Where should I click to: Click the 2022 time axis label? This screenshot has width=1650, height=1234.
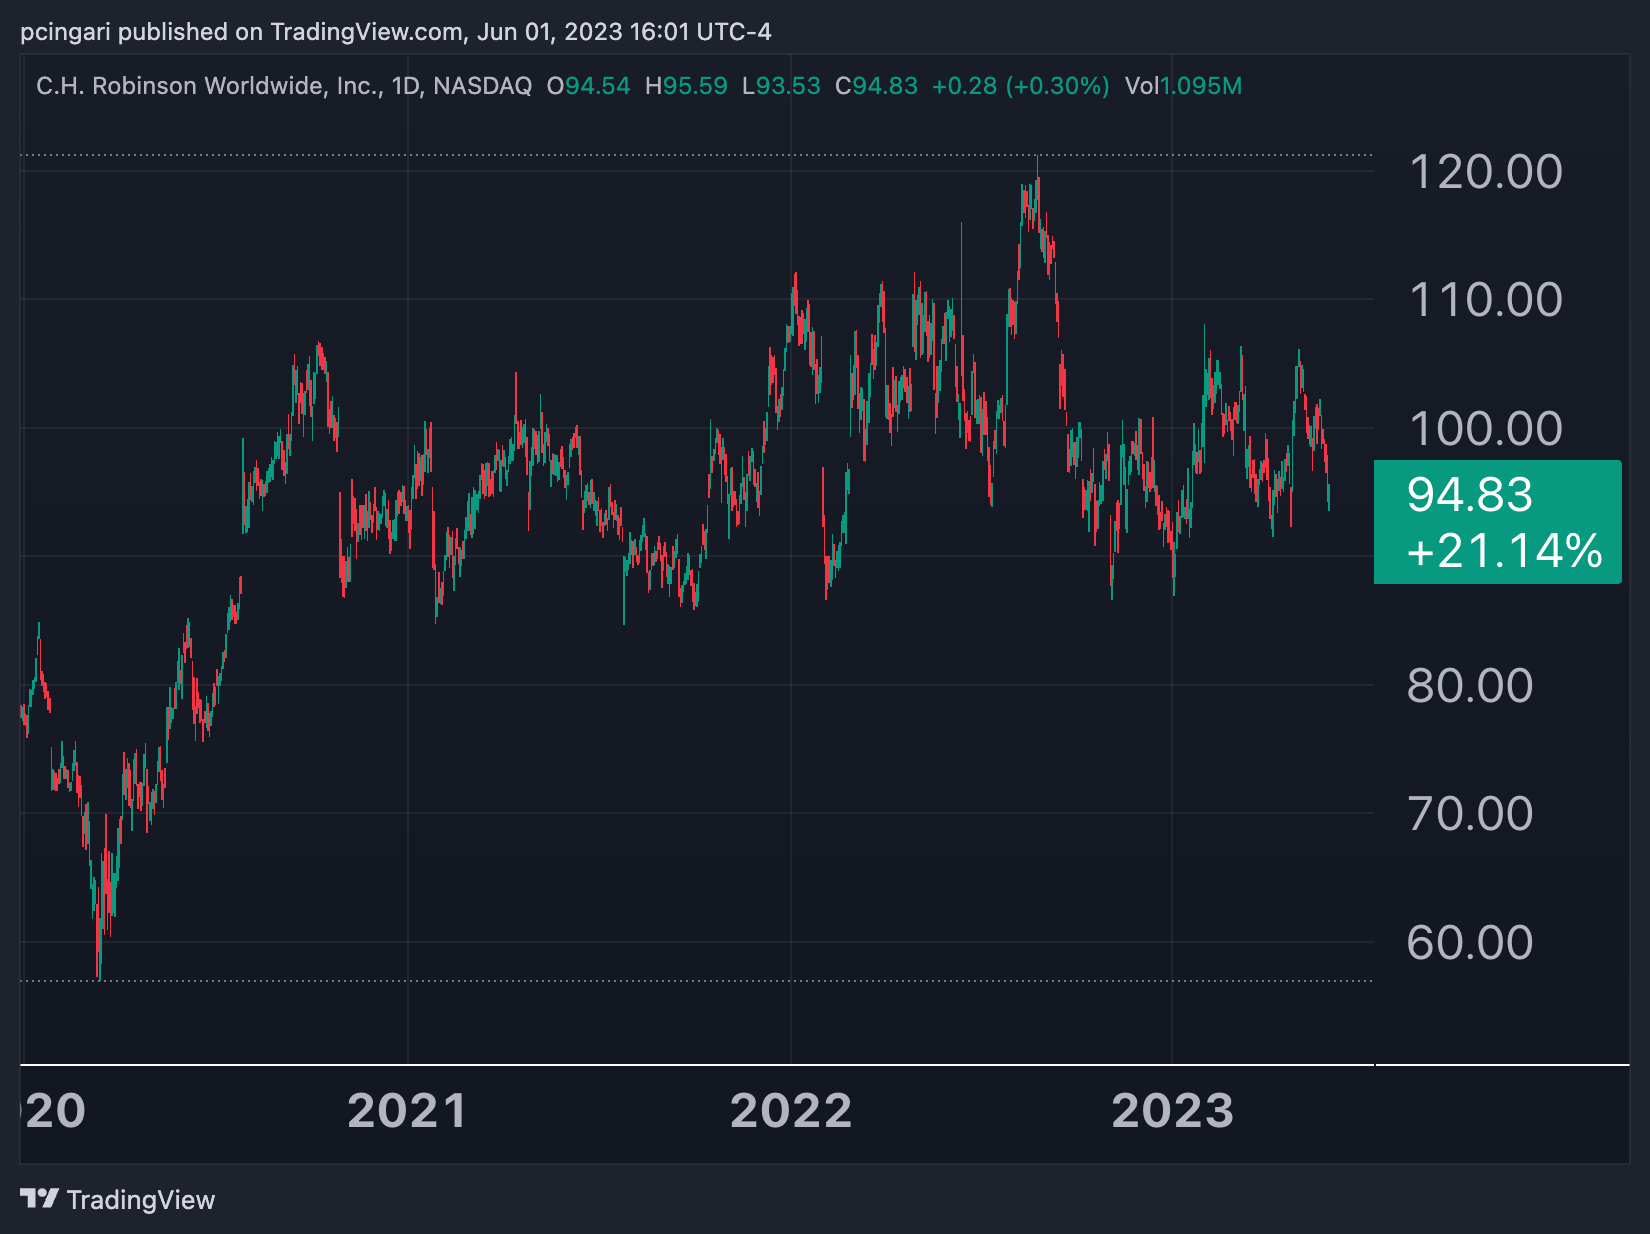click(791, 1112)
